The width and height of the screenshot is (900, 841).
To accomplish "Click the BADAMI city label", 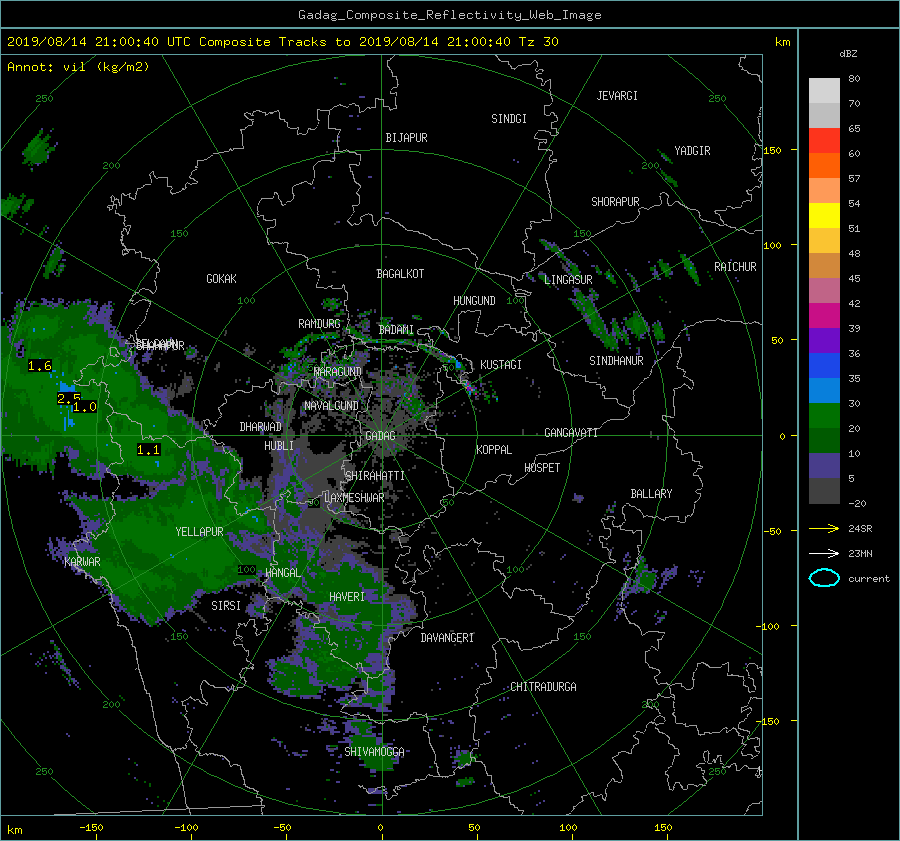I will pyautogui.click(x=396, y=330).
